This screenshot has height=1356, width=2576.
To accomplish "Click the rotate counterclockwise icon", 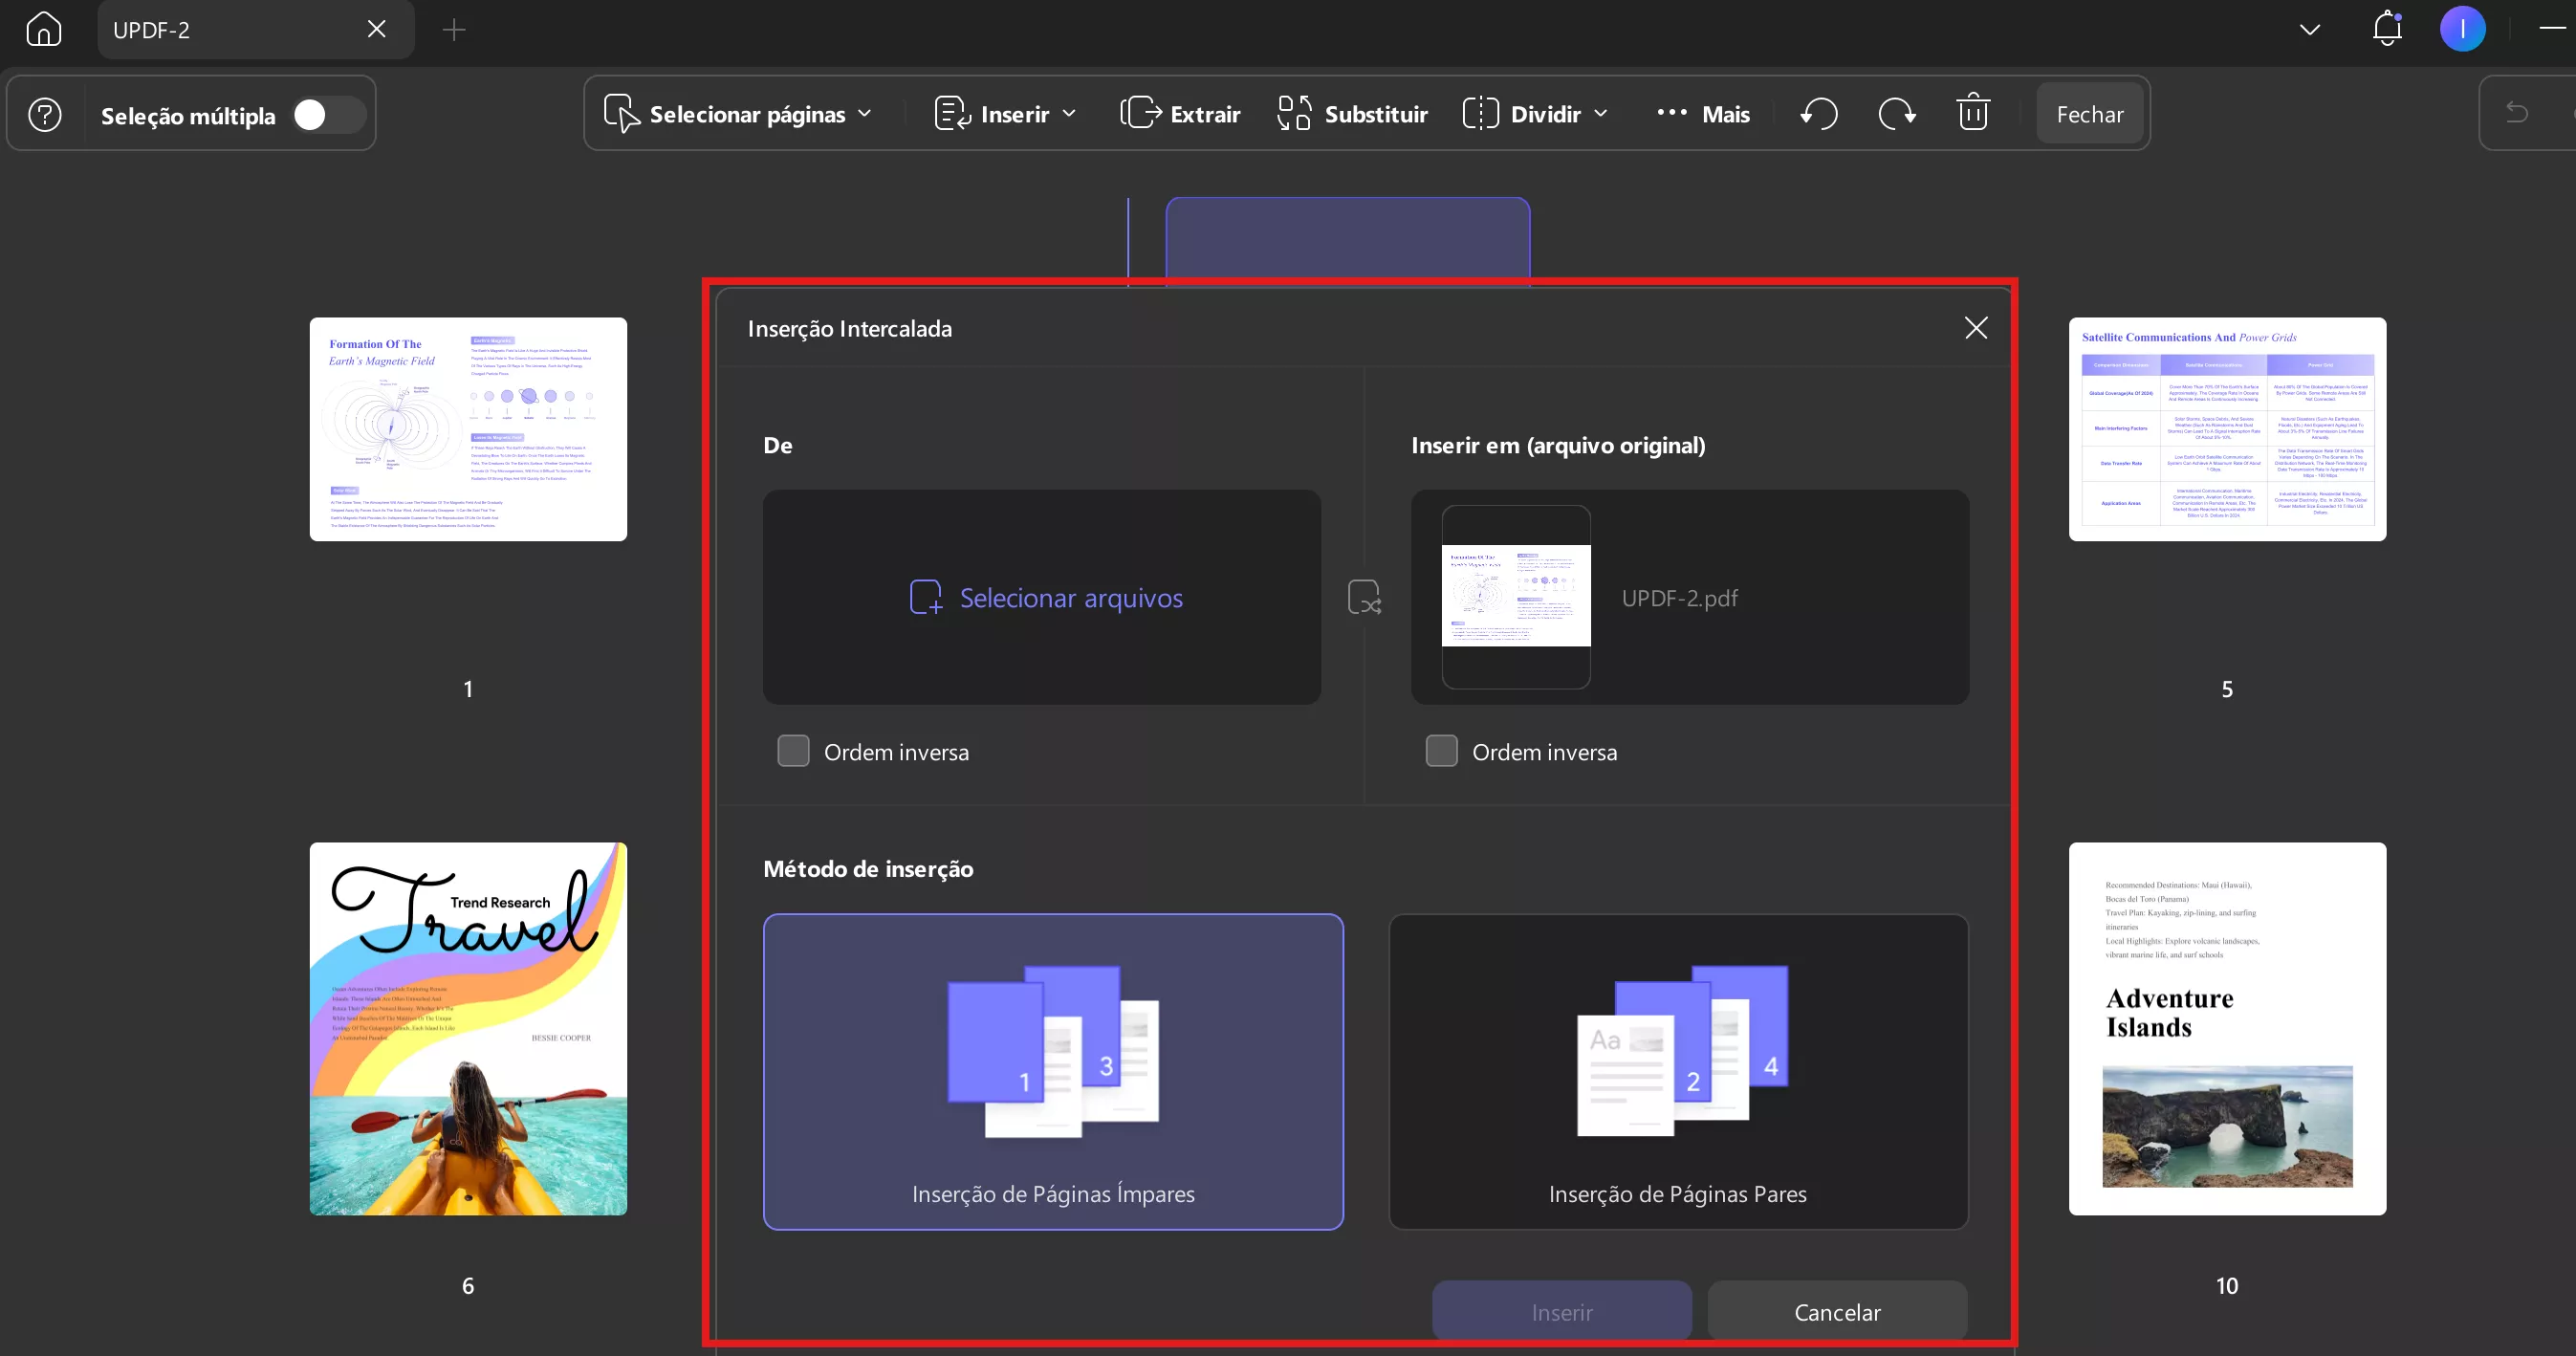I will [1818, 114].
